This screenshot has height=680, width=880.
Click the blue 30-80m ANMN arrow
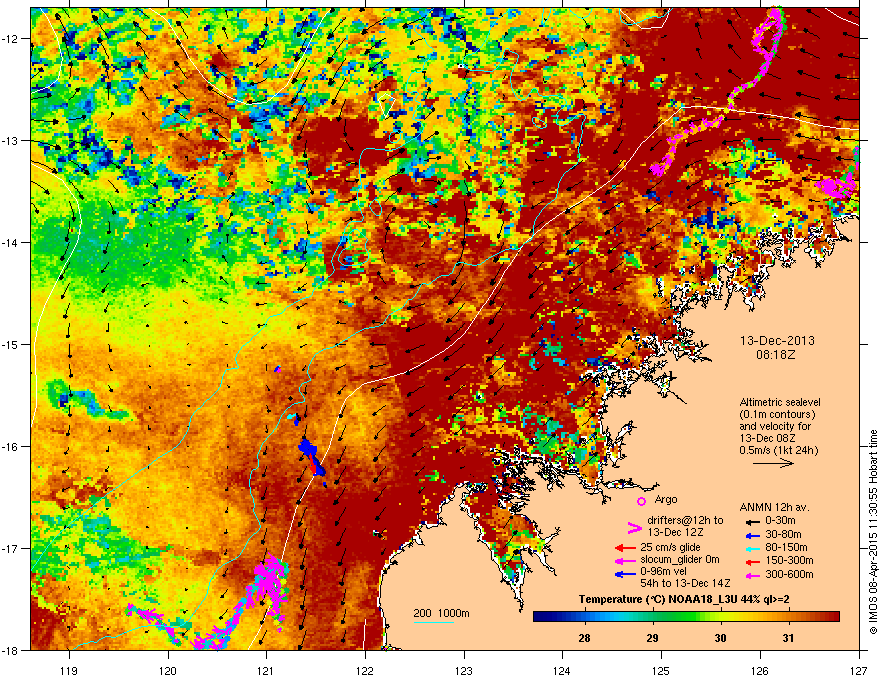(x=752, y=535)
